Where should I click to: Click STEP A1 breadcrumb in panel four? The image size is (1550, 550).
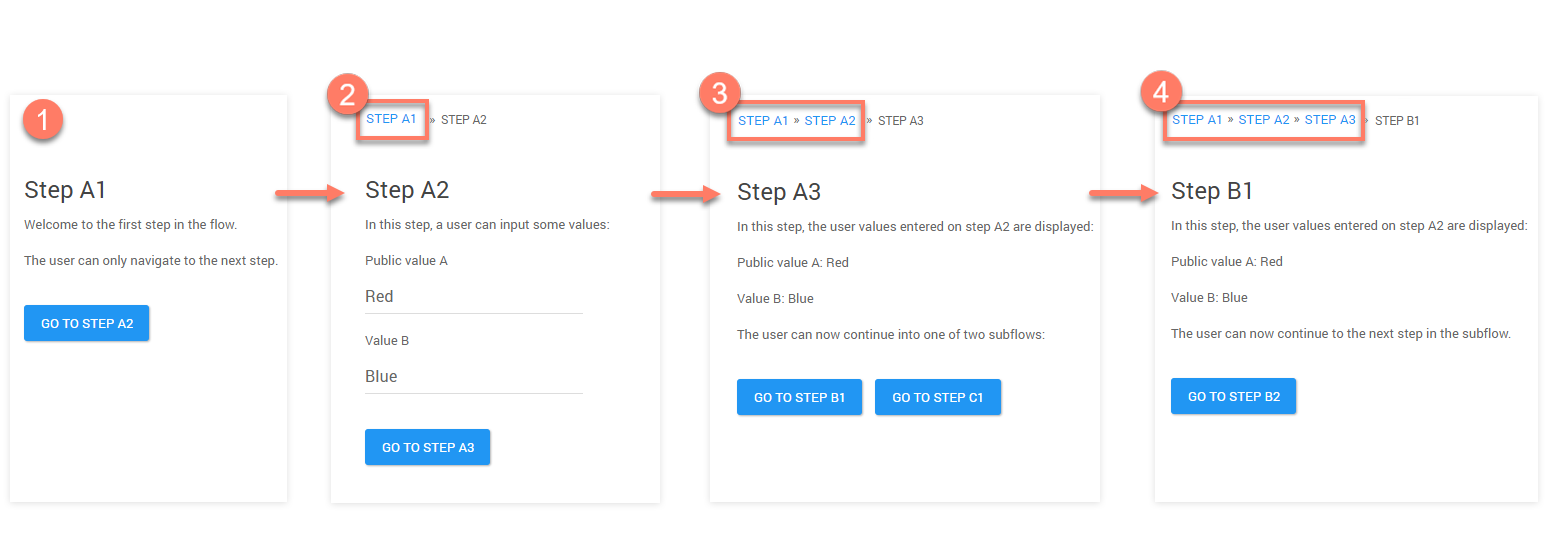click(1197, 120)
